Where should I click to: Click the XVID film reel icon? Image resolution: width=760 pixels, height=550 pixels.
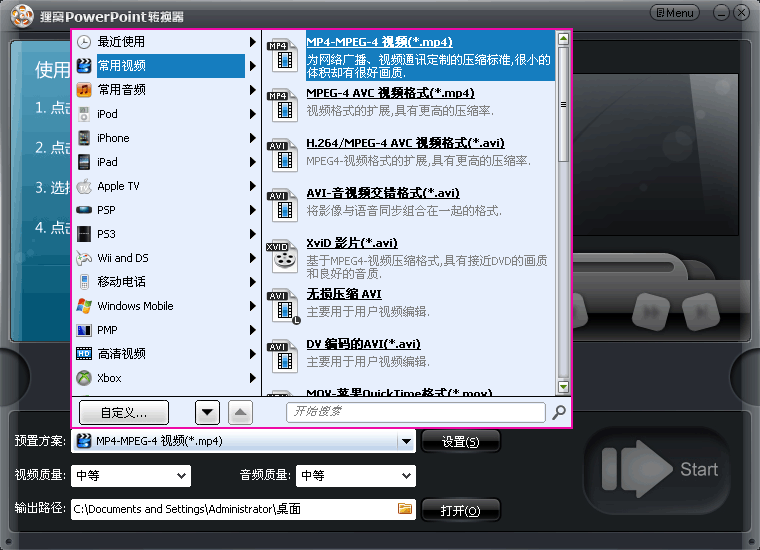[x=282, y=256]
